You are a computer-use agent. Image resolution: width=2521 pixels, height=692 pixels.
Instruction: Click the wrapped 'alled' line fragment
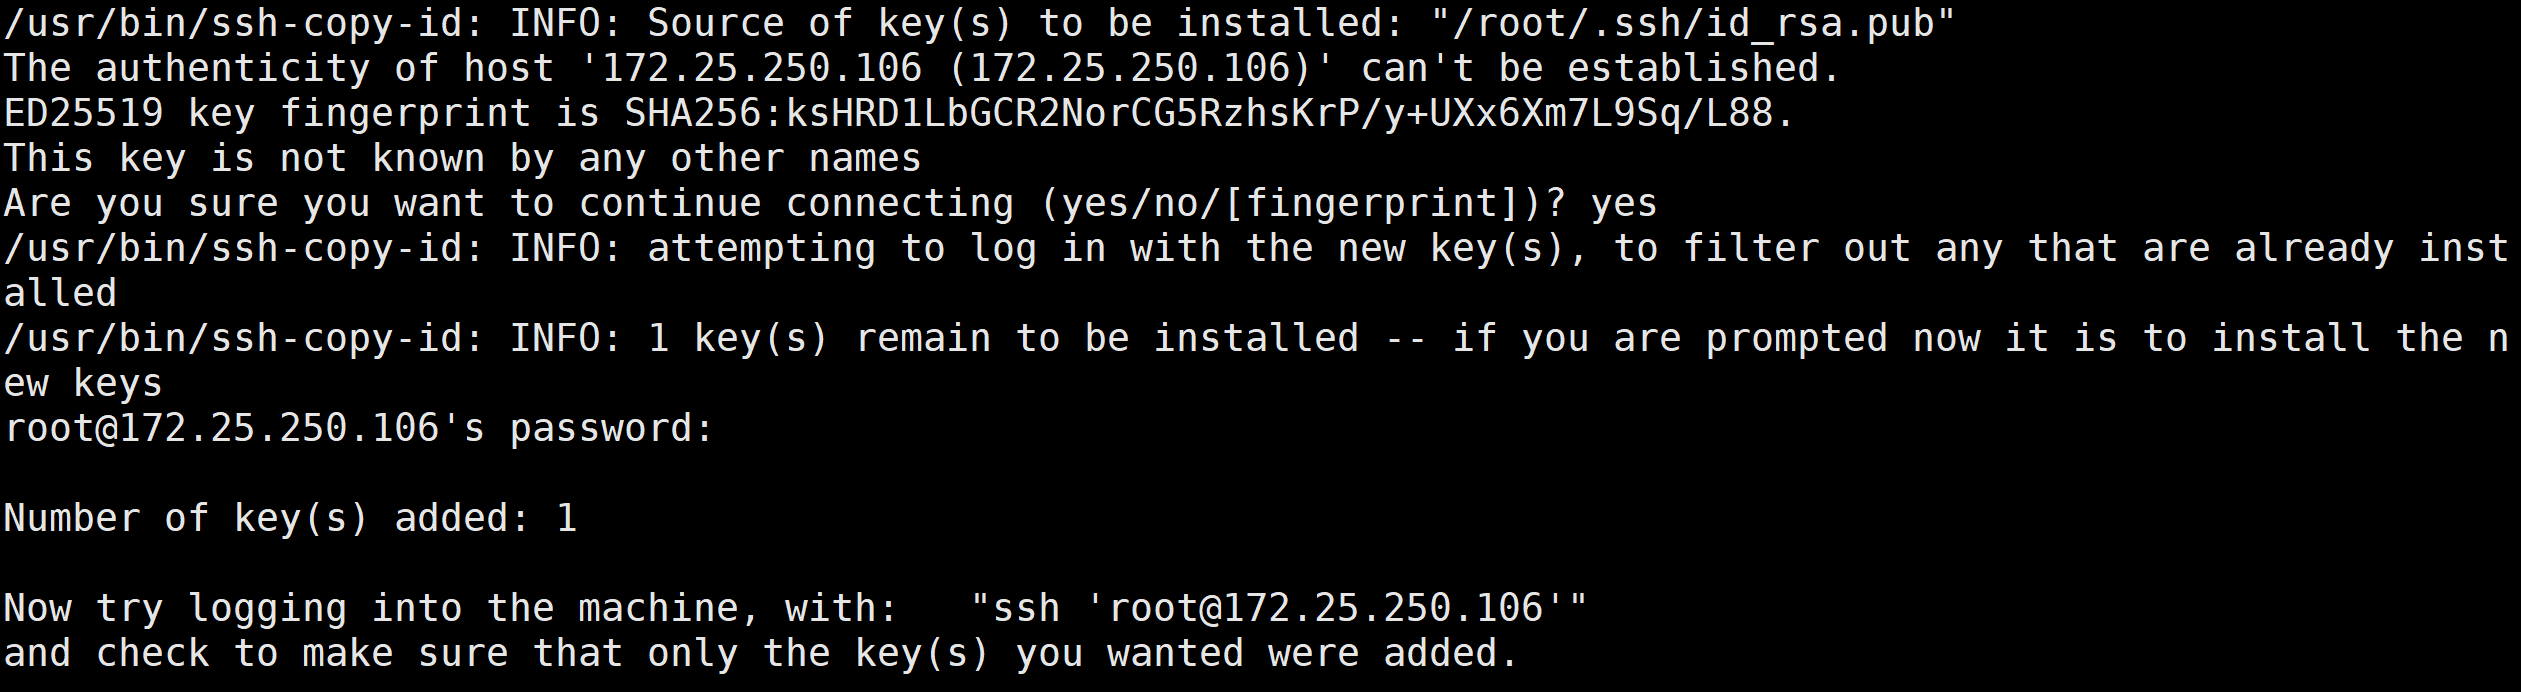[61, 293]
